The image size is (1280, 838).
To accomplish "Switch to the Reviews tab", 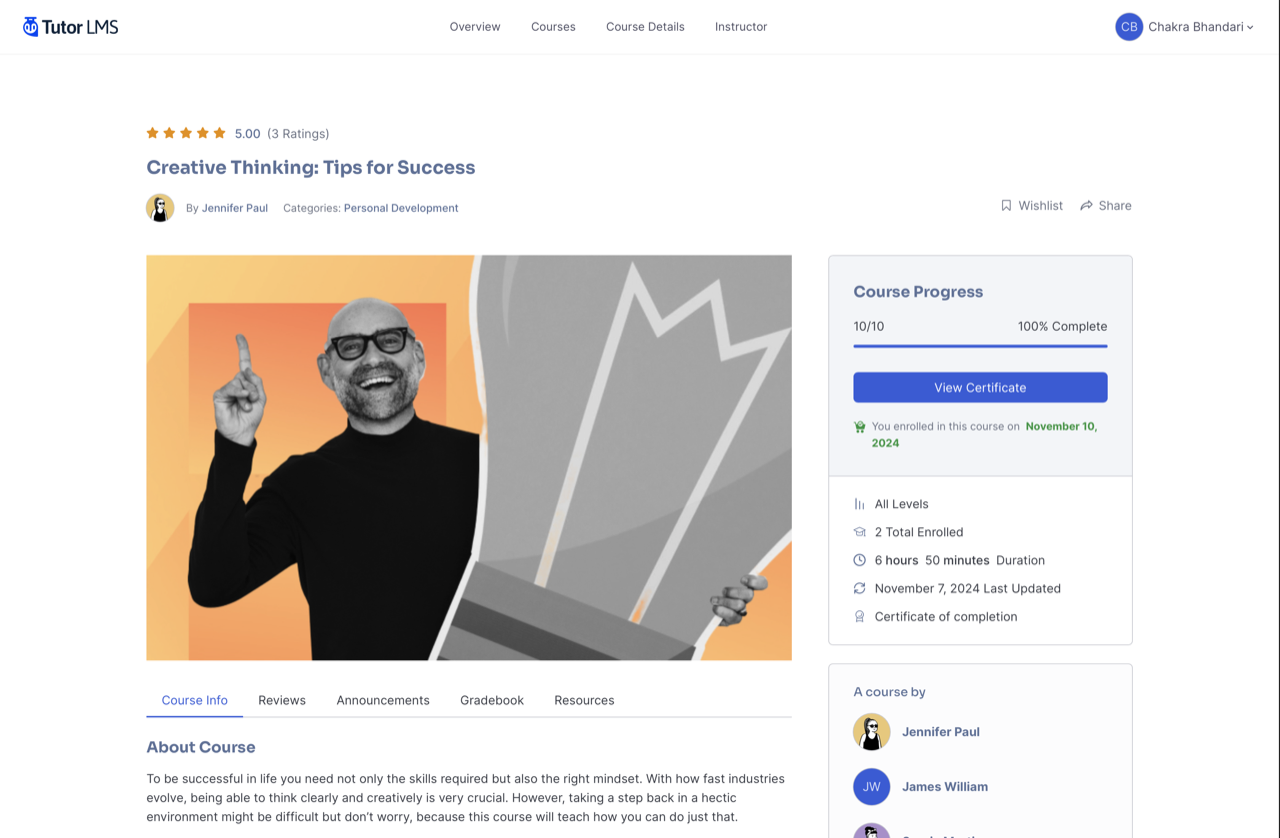I will [282, 700].
